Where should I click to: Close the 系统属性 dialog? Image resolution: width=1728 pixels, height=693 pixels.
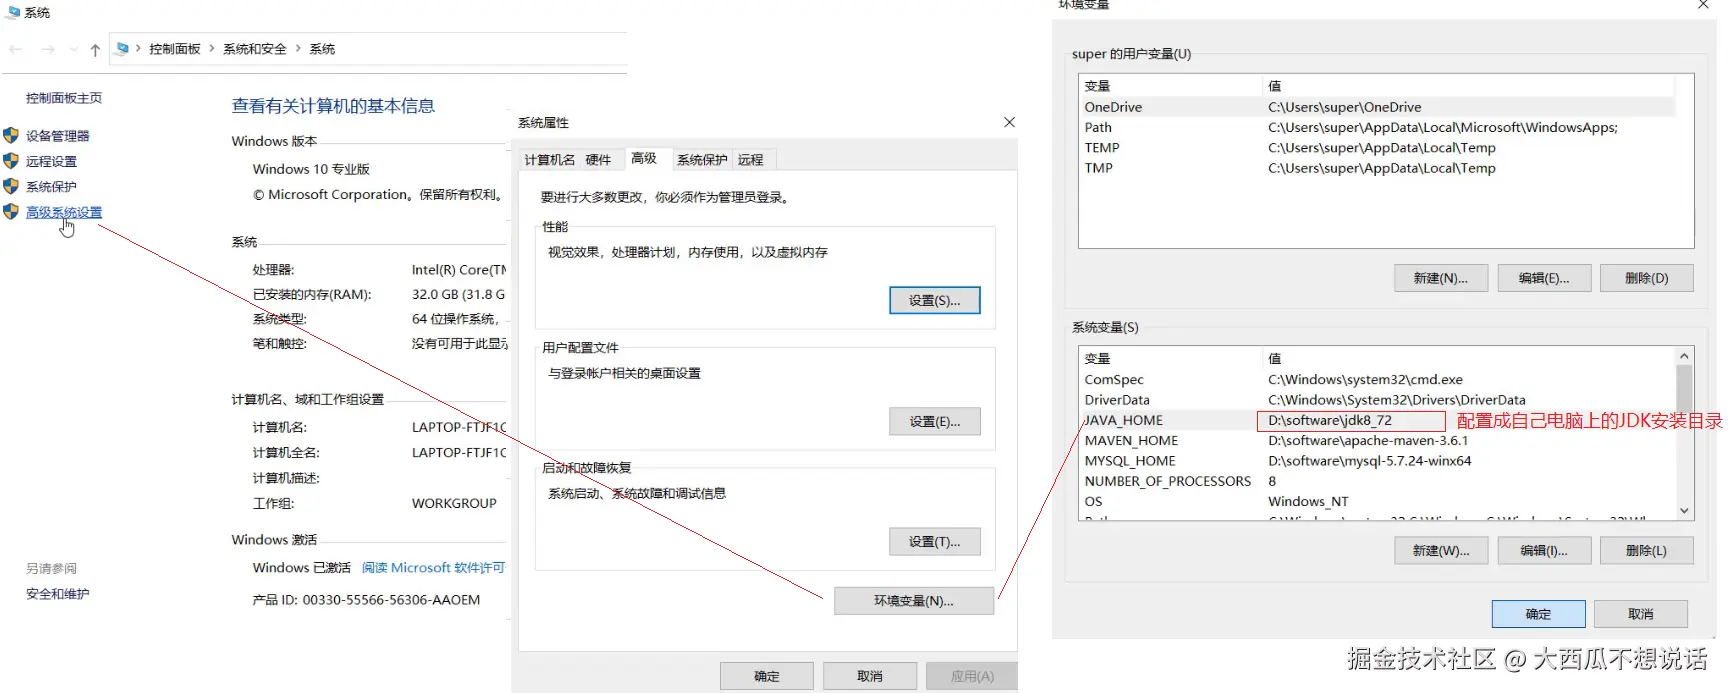tap(1009, 122)
